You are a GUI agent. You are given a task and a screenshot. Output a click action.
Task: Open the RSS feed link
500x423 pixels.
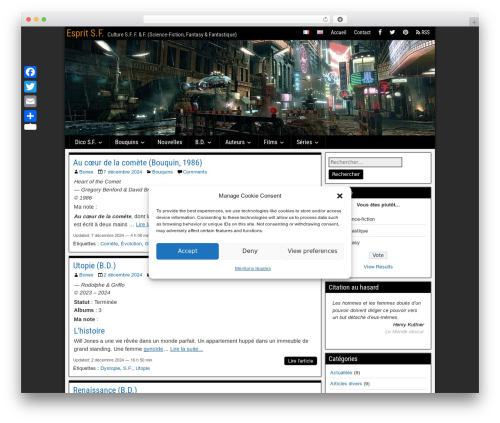click(423, 32)
